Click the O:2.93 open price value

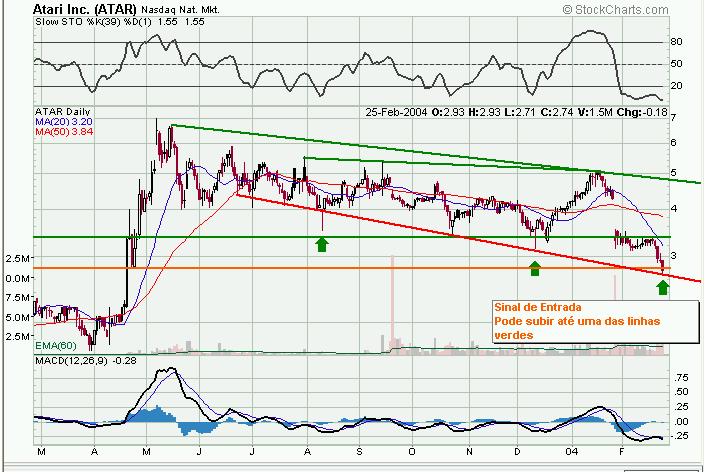point(448,112)
